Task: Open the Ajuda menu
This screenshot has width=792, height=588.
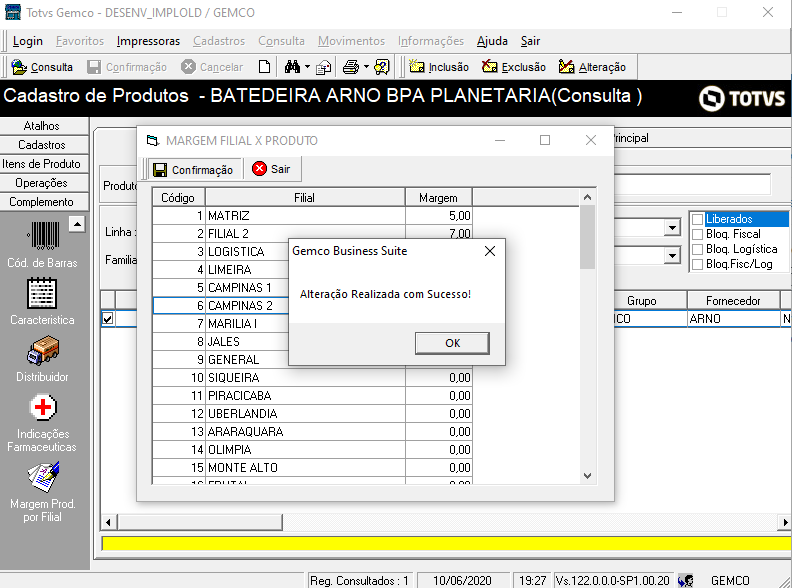Action: tap(492, 41)
